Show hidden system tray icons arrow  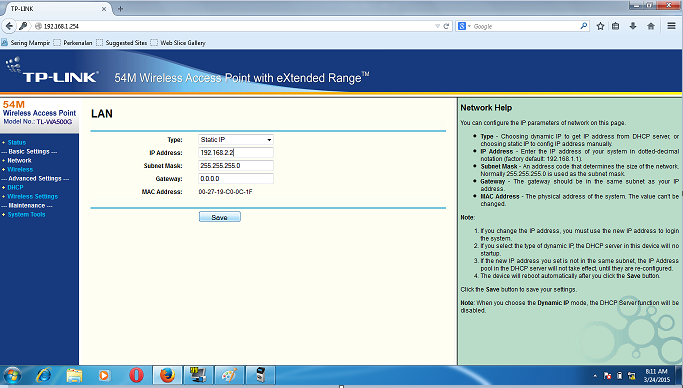pos(595,376)
